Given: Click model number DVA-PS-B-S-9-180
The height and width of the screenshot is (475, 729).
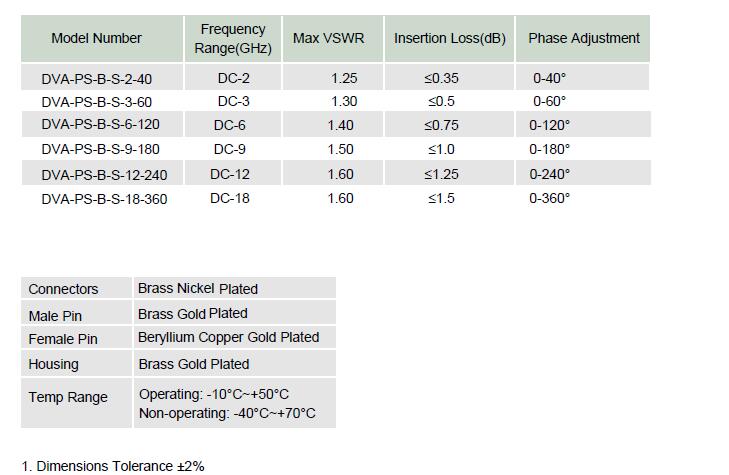Looking at the screenshot, I should tap(100, 149).
